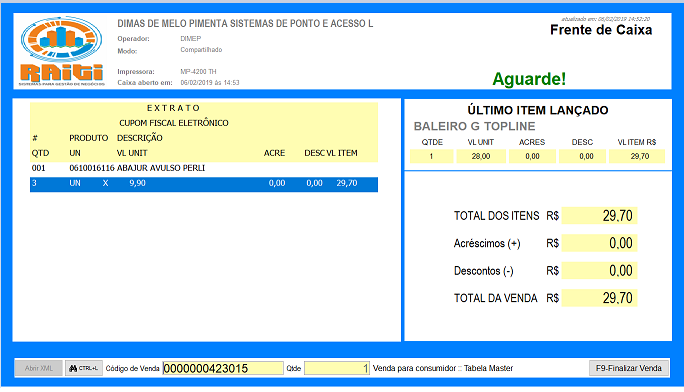Click the TOTAL DOS ITENS value 29,70
684x392 pixels.
click(x=599, y=216)
